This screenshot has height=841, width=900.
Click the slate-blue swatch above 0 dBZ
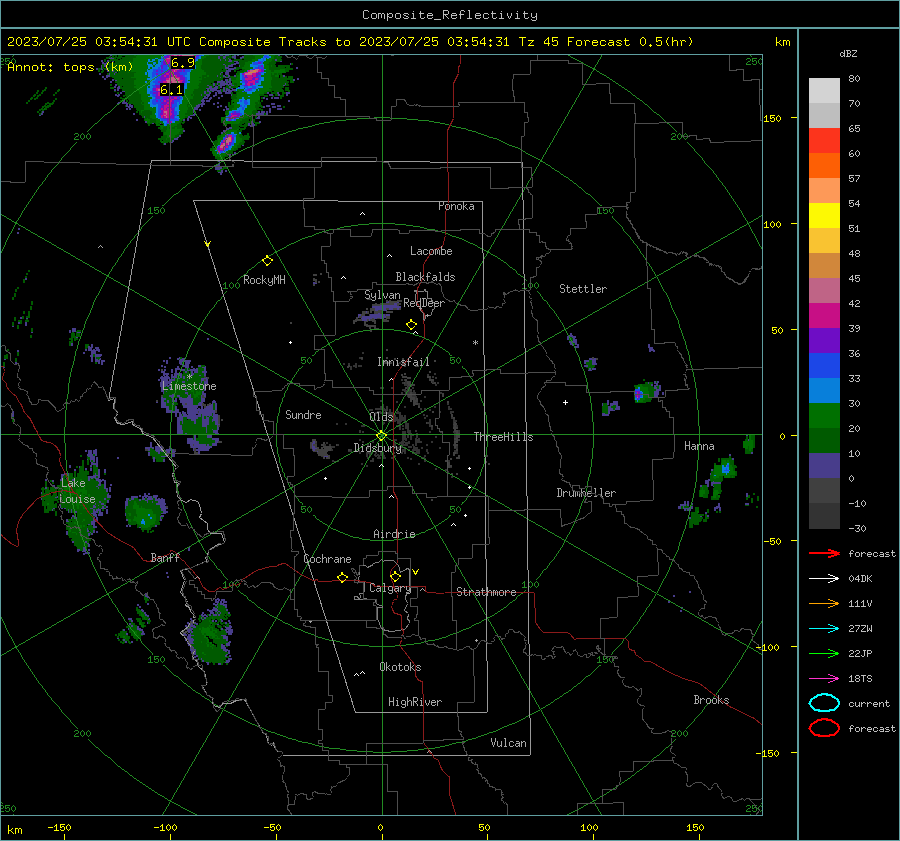coord(824,466)
